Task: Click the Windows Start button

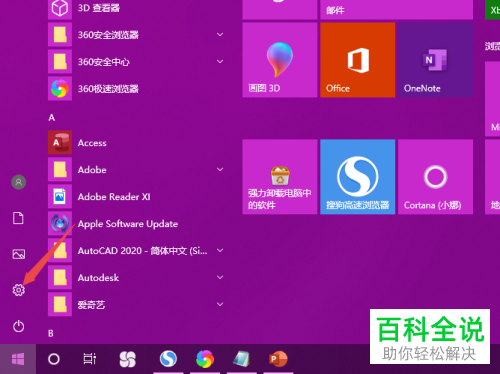Action: click(18, 359)
